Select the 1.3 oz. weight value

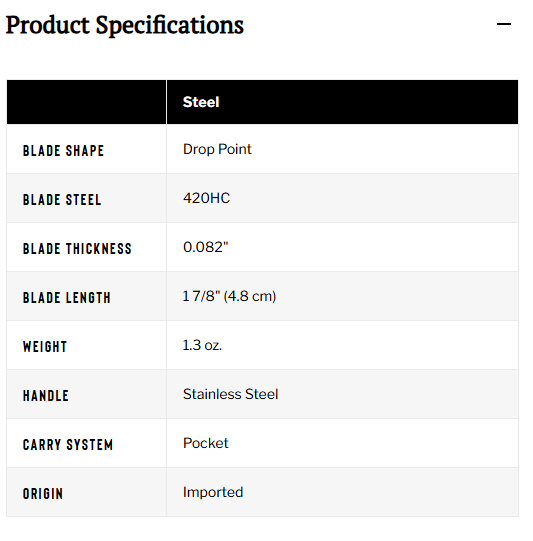tap(202, 345)
